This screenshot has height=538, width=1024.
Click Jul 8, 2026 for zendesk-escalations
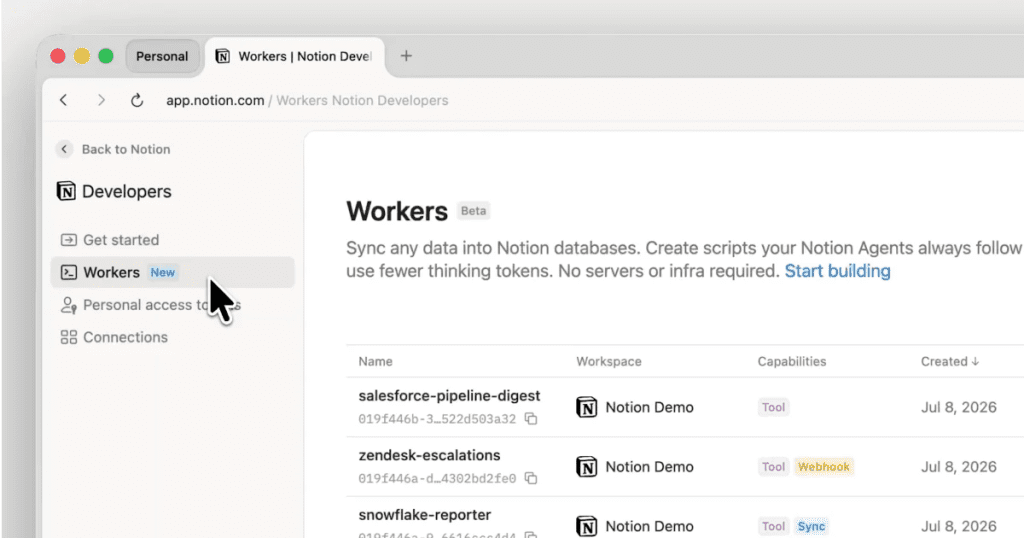coord(959,467)
